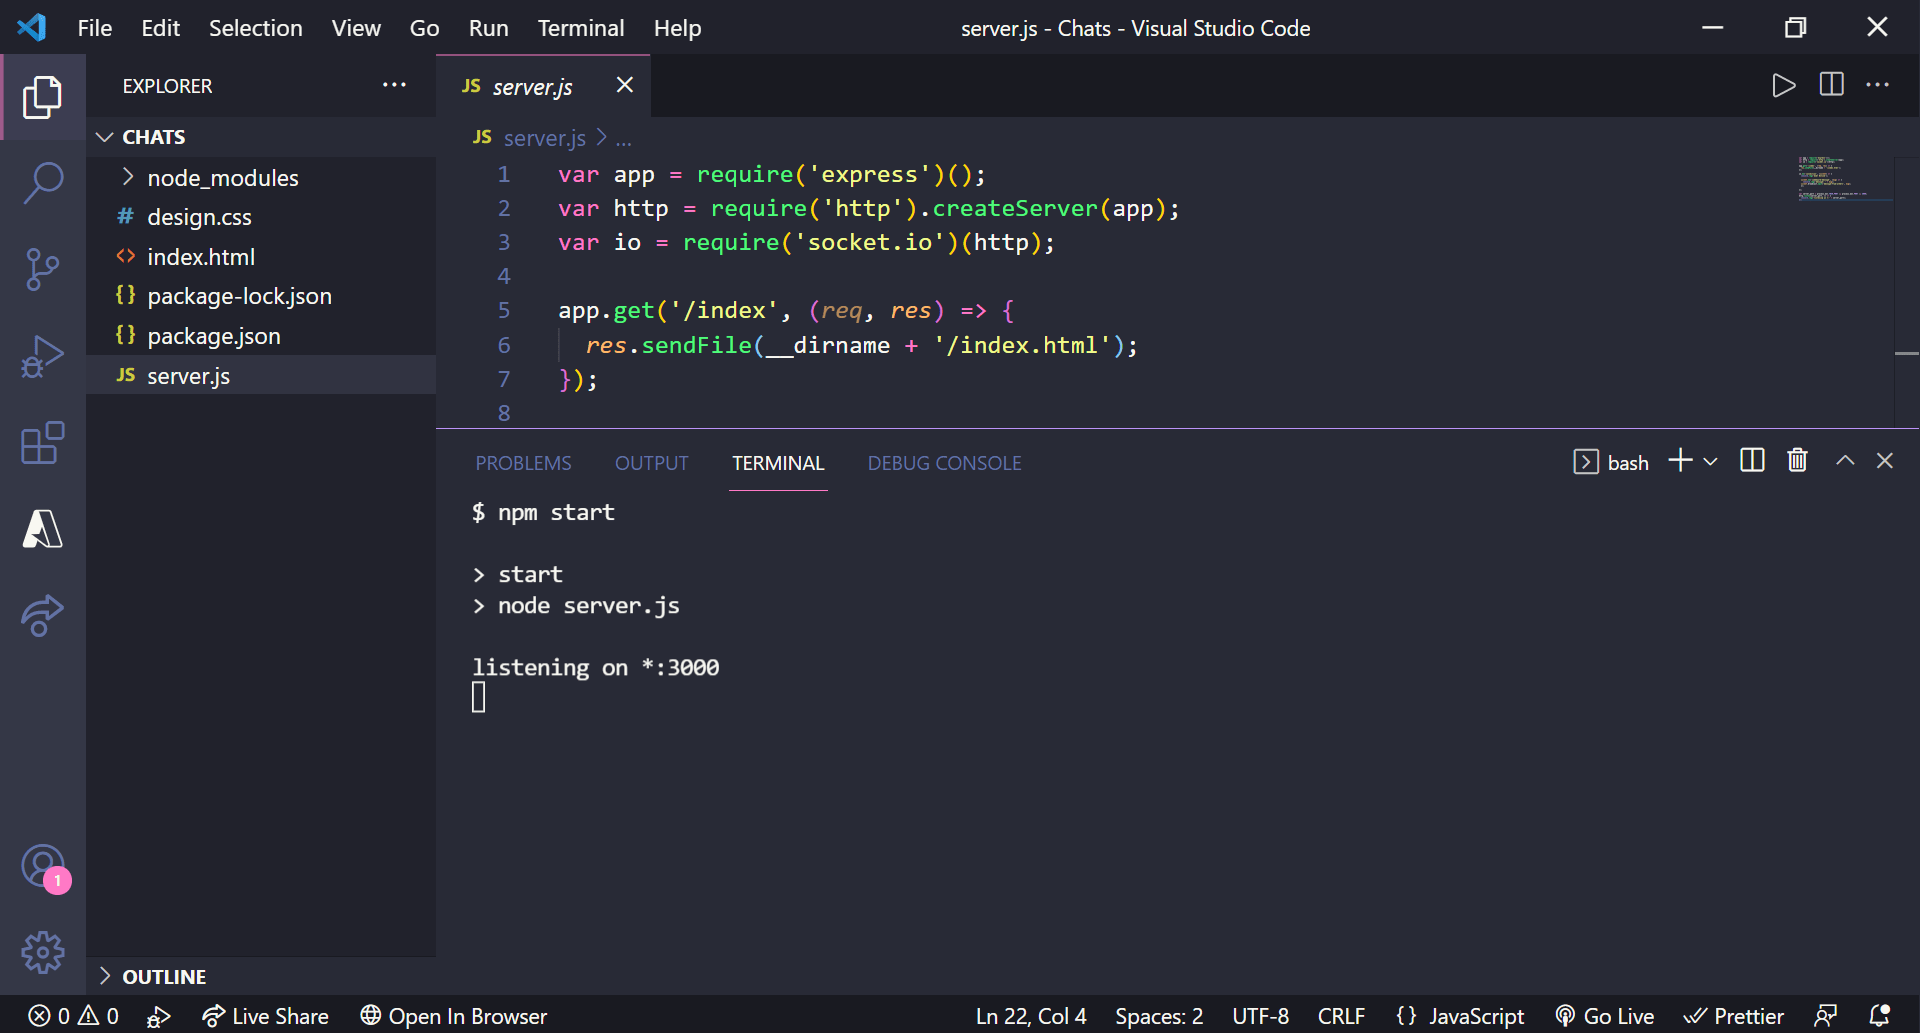1920x1033 pixels.
Task: Open package.json file
Action: pyautogui.click(x=261, y=336)
